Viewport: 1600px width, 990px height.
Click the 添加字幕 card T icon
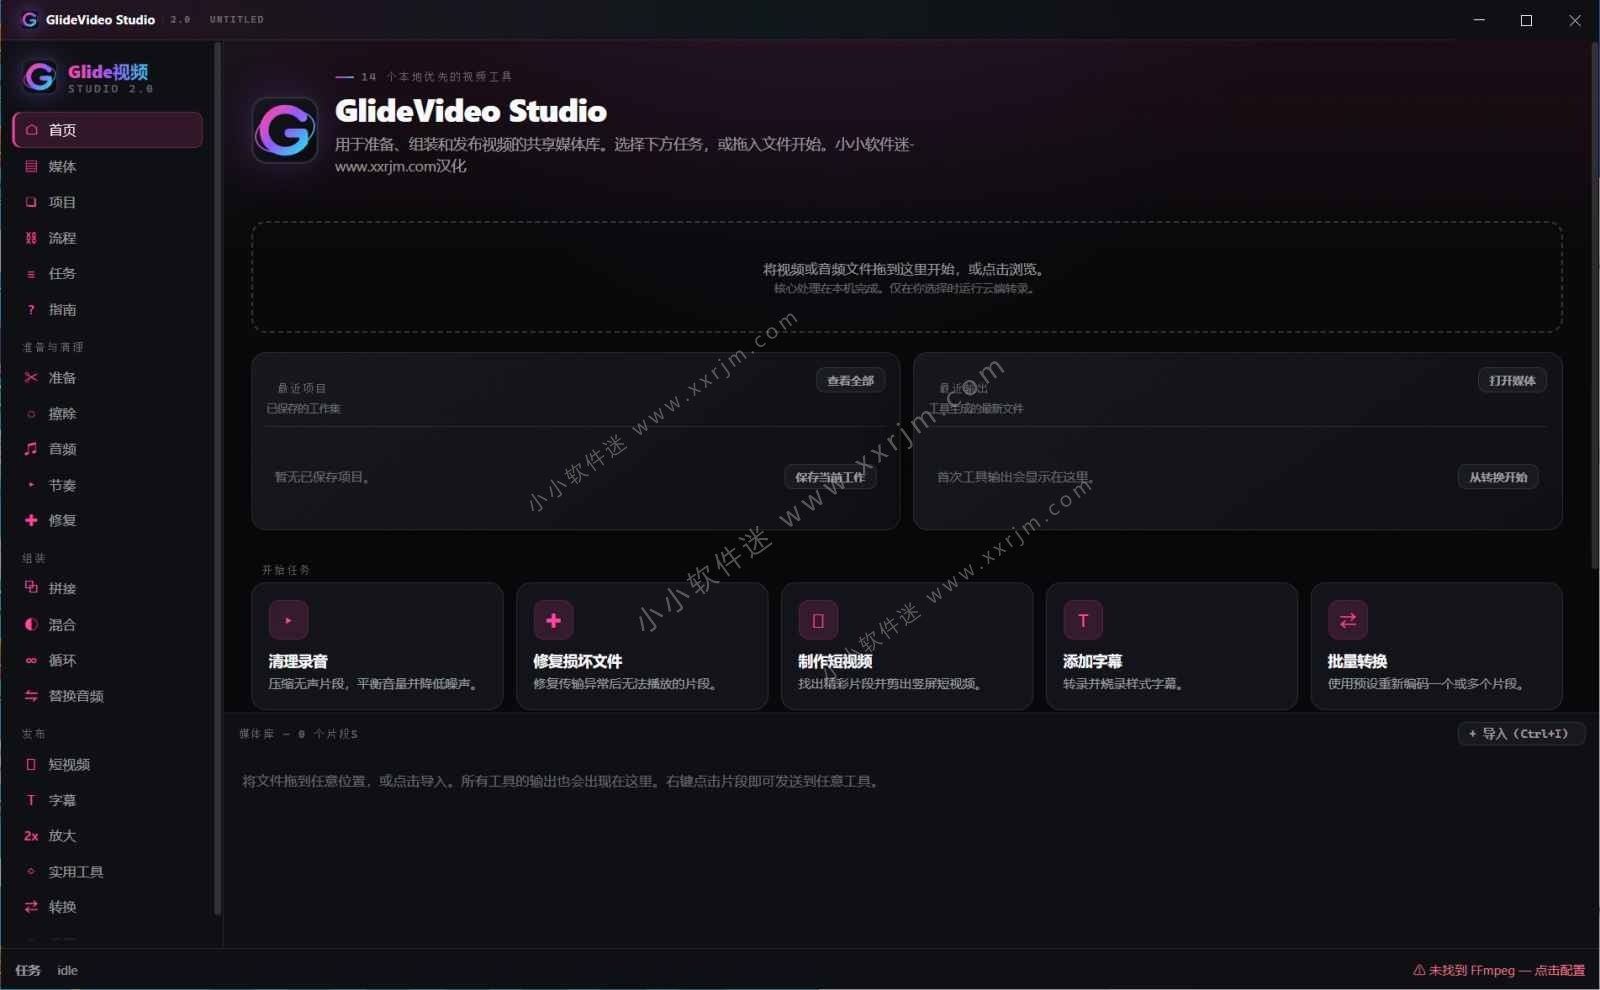[x=1083, y=620]
